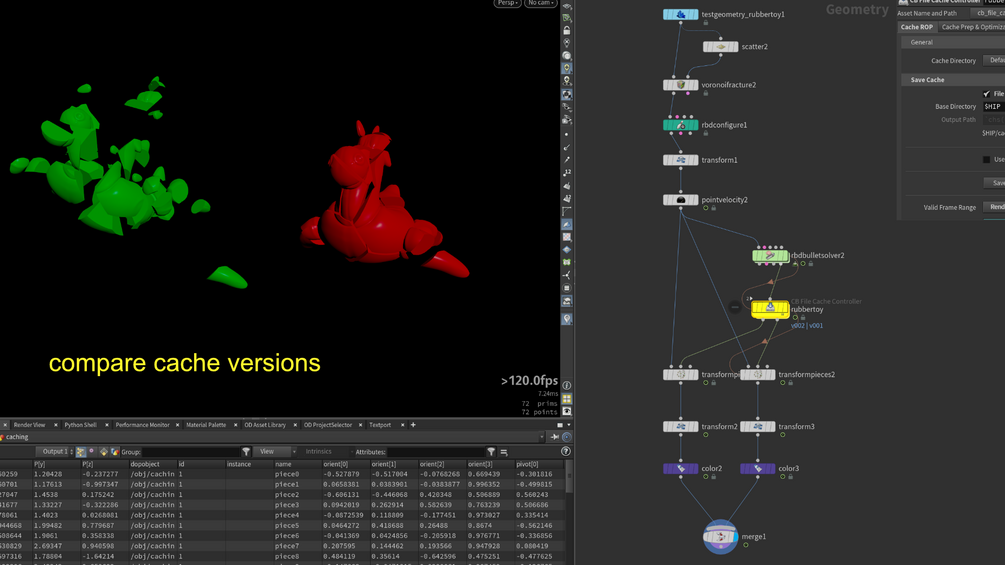
Task: Open the No cam camera dropdown
Action: point(540,3)
